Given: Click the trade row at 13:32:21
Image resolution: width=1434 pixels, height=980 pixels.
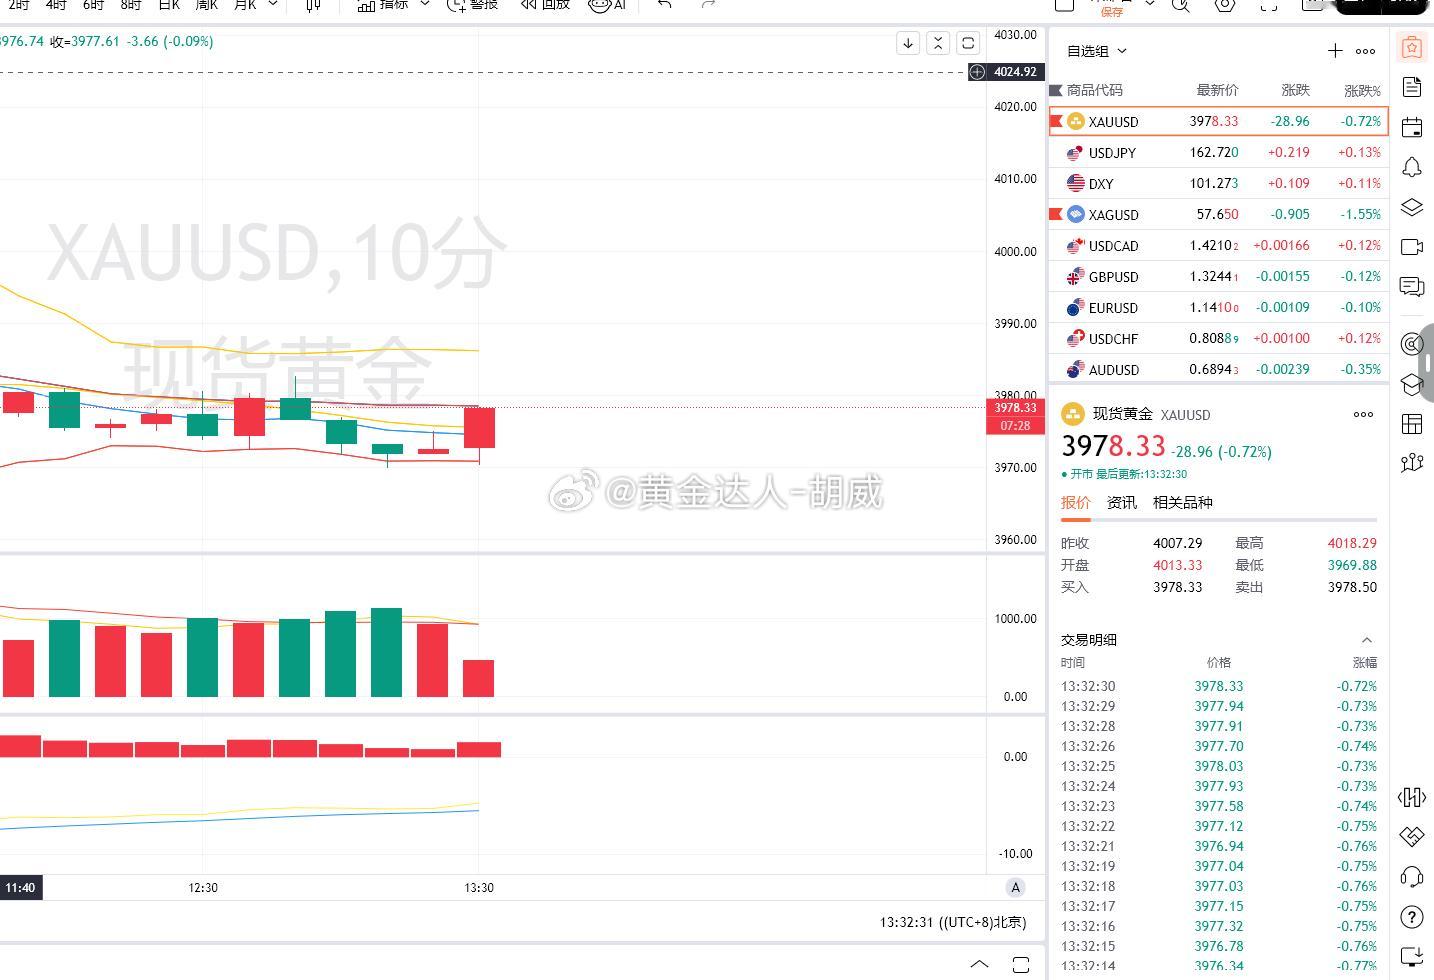Looking at the screenshot, I should (x=1219, y=846).
